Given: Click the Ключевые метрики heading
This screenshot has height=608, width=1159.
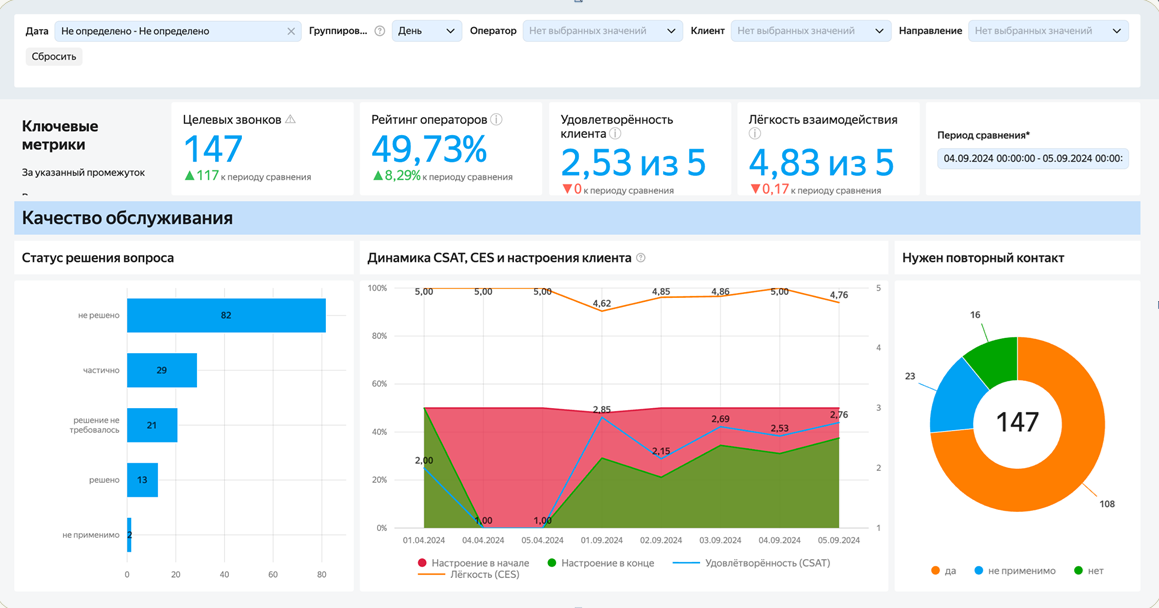Looking at the screenshot, I should pyautogui.click(x=60, y=135).
